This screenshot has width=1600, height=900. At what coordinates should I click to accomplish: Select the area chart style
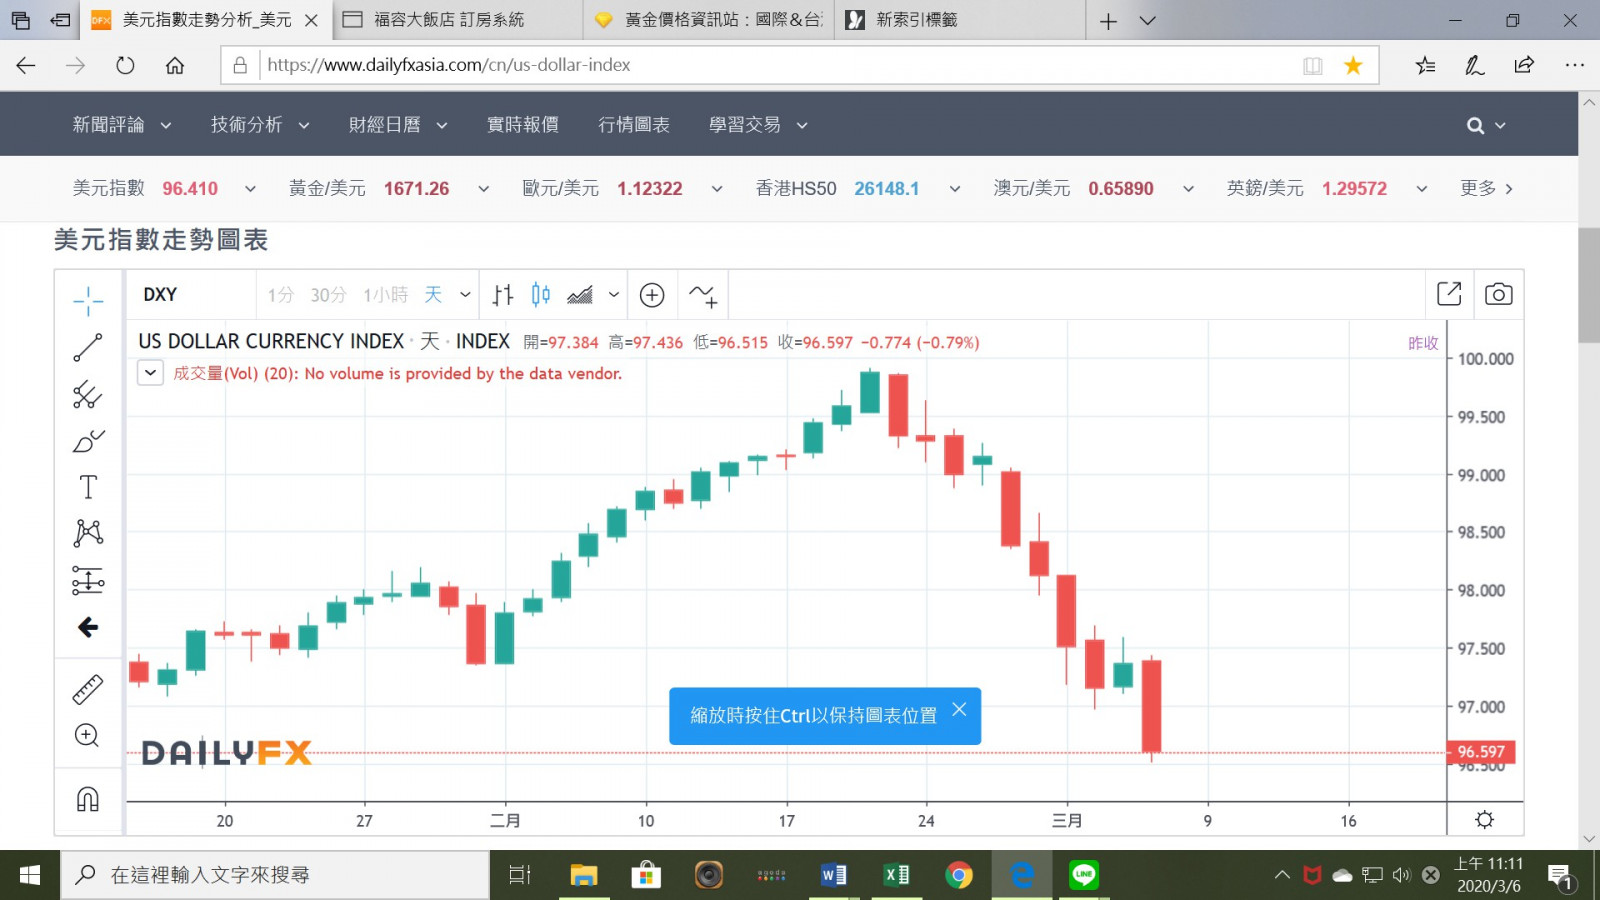[580, 295]
